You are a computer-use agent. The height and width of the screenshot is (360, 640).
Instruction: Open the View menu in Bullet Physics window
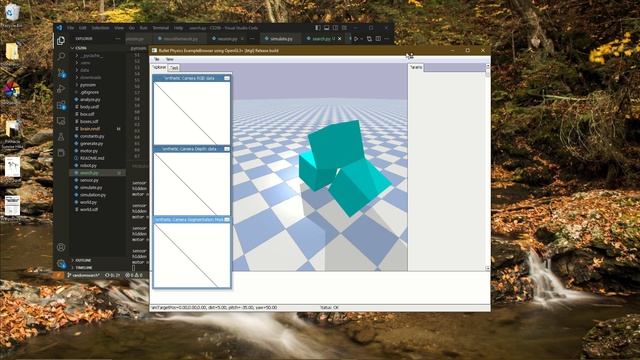tap(169, 60)
